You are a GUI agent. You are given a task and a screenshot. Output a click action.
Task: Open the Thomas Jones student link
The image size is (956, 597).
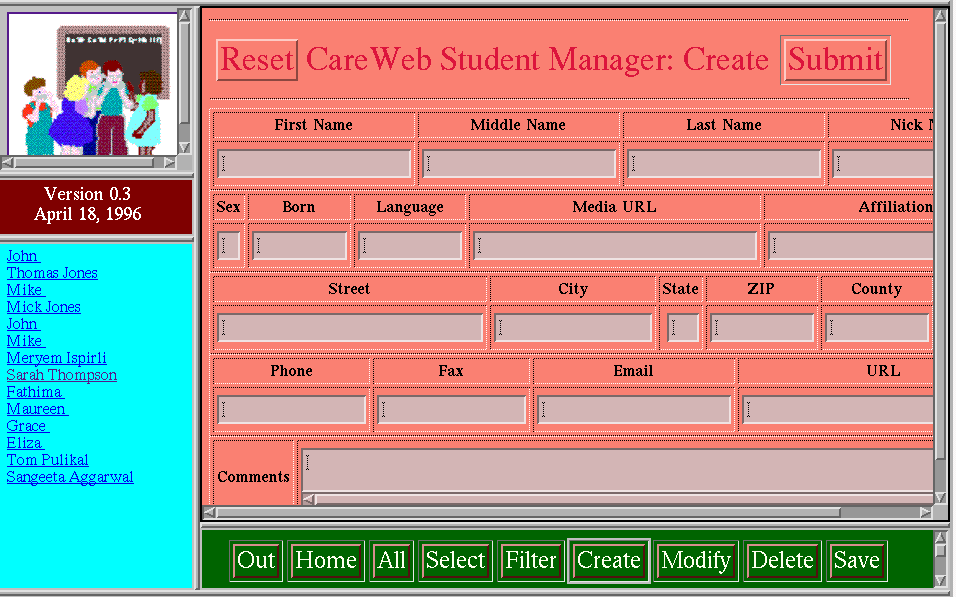coord(52,273)
